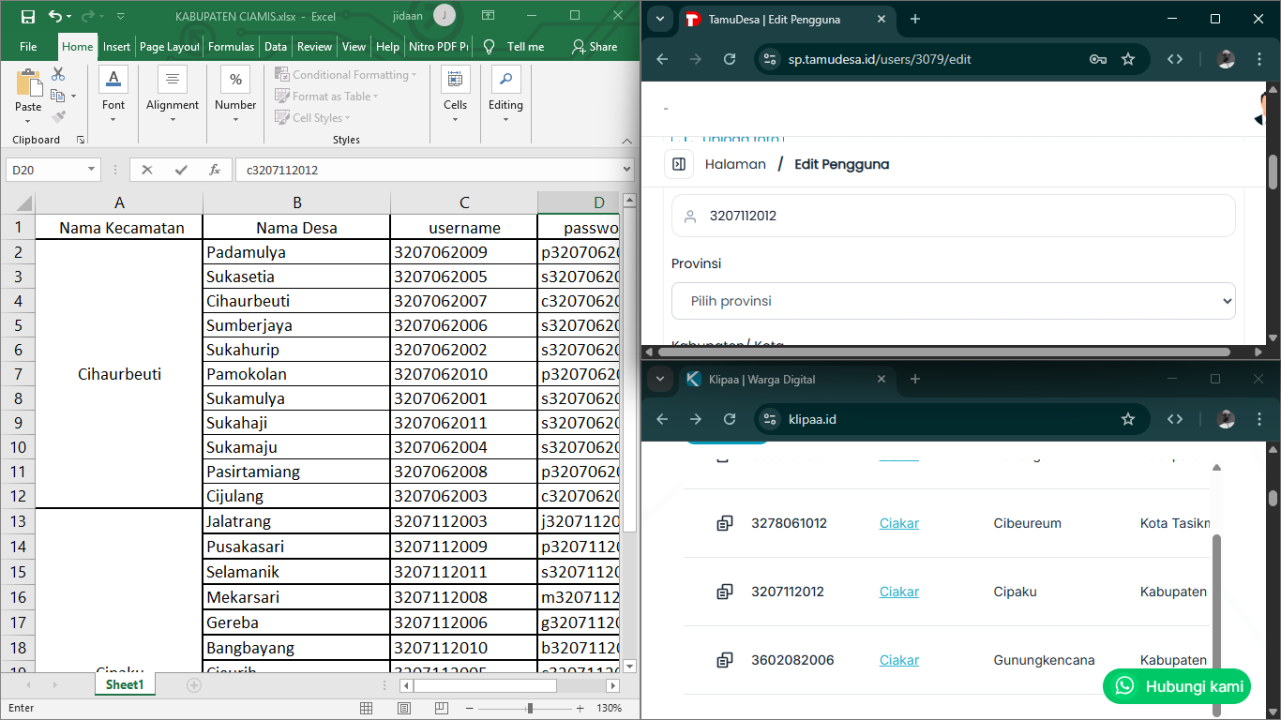Click the Ciakar link for Gunungkencana
1281x720 pixels.
tap(899, 660)
